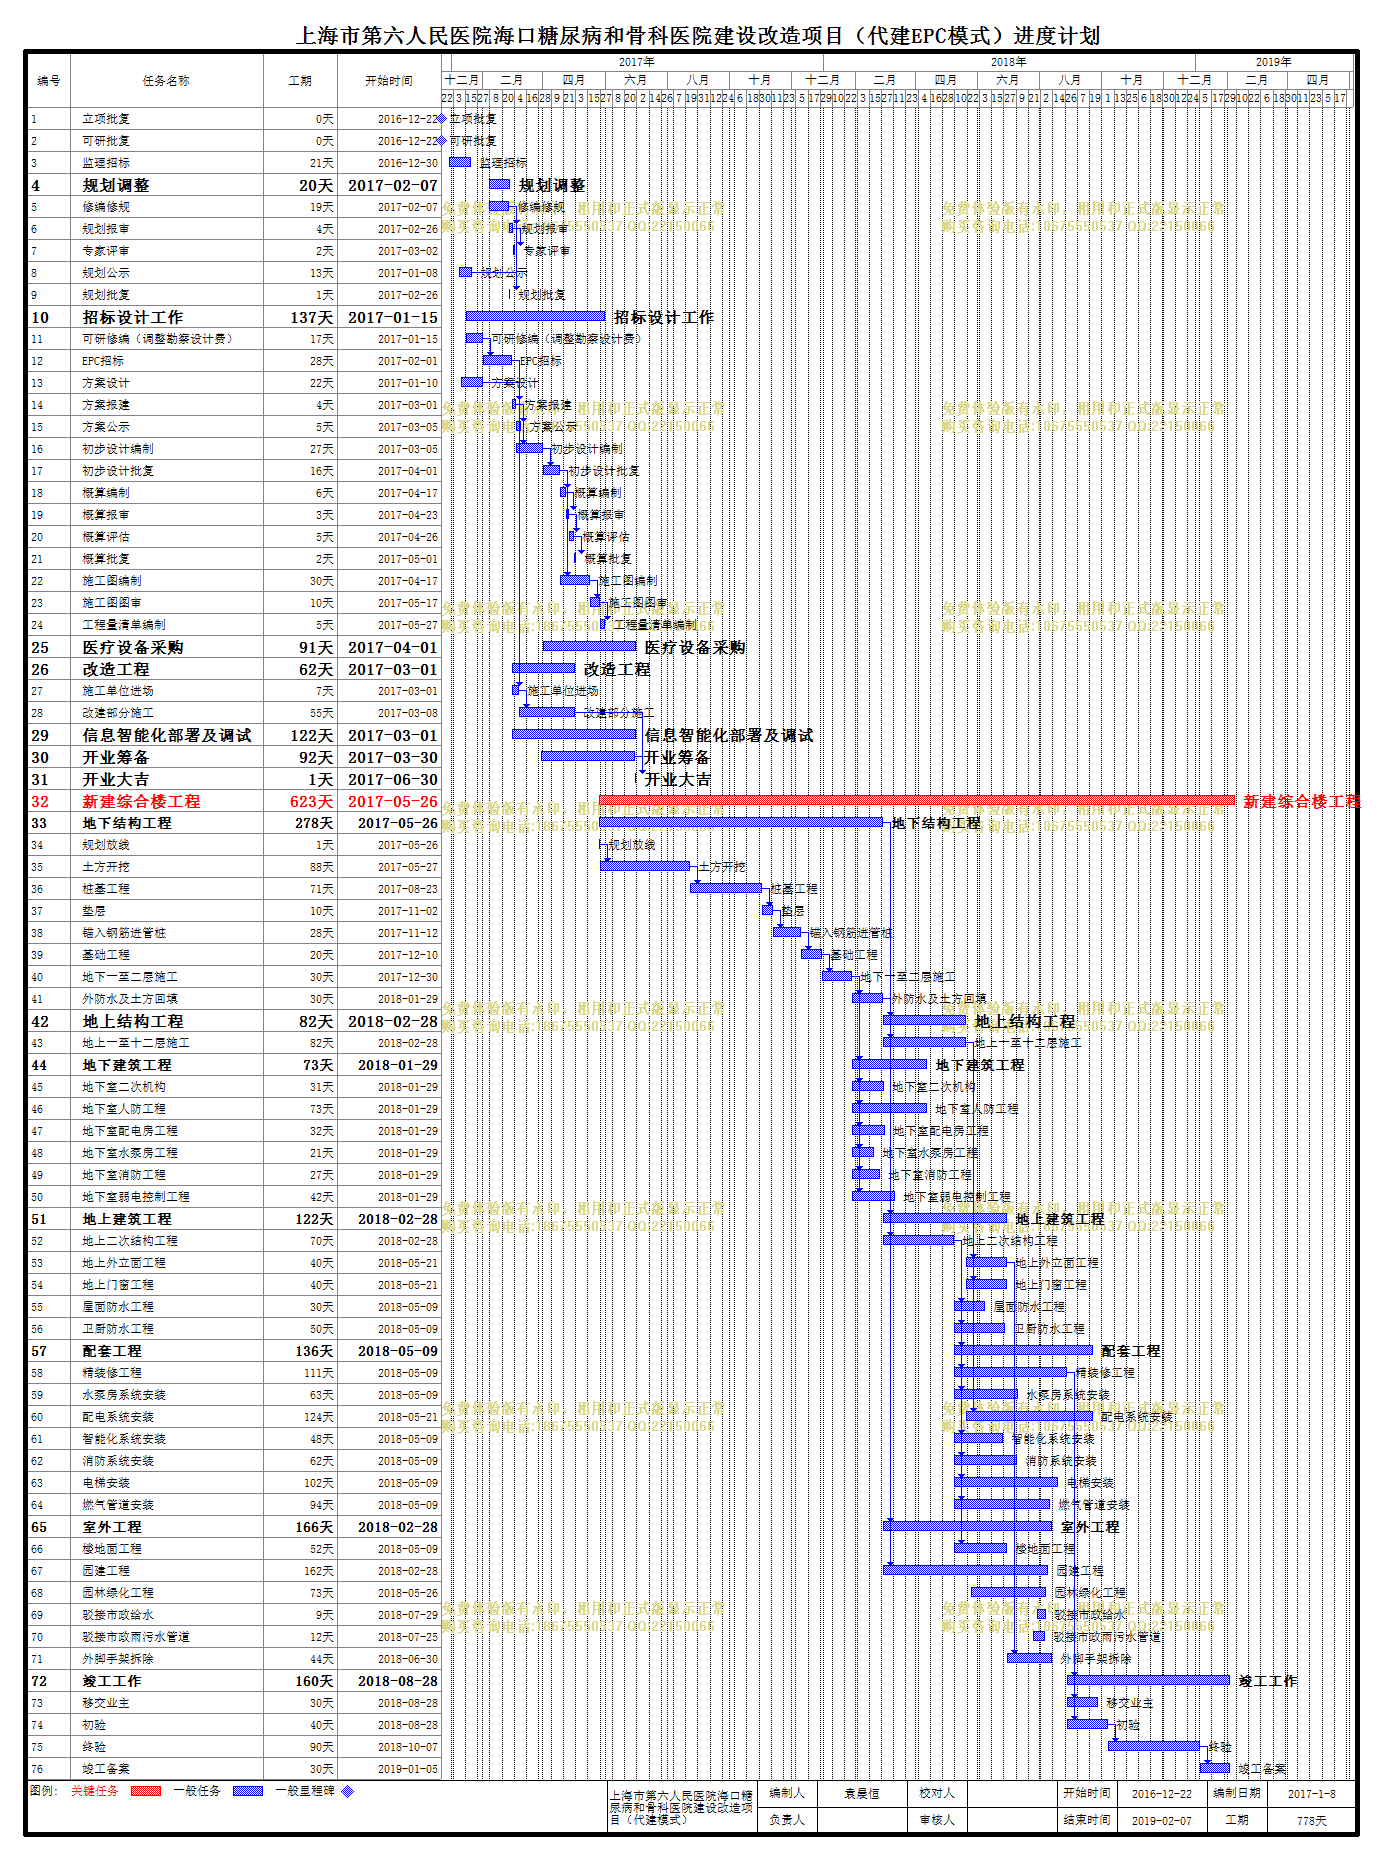Select the 编制日期 label in the footer
This screenshot has width=1381, height=1858.
pyautogui.click(x=1237, y=1794)
